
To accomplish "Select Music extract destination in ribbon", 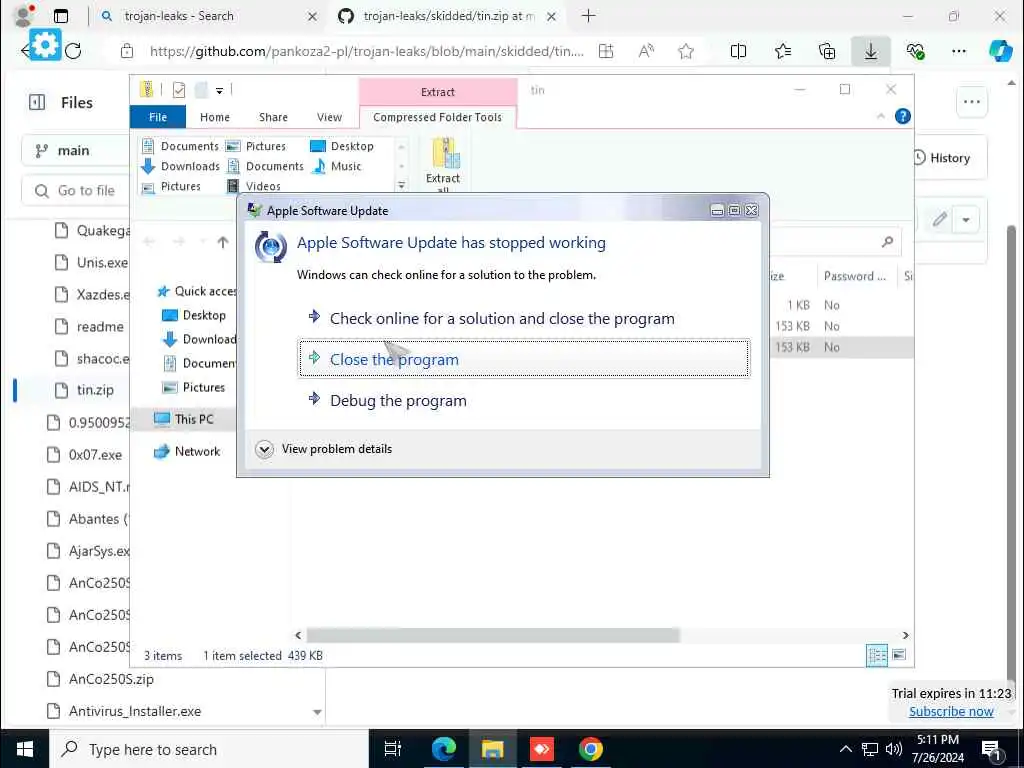I will (x=337, y=166).
